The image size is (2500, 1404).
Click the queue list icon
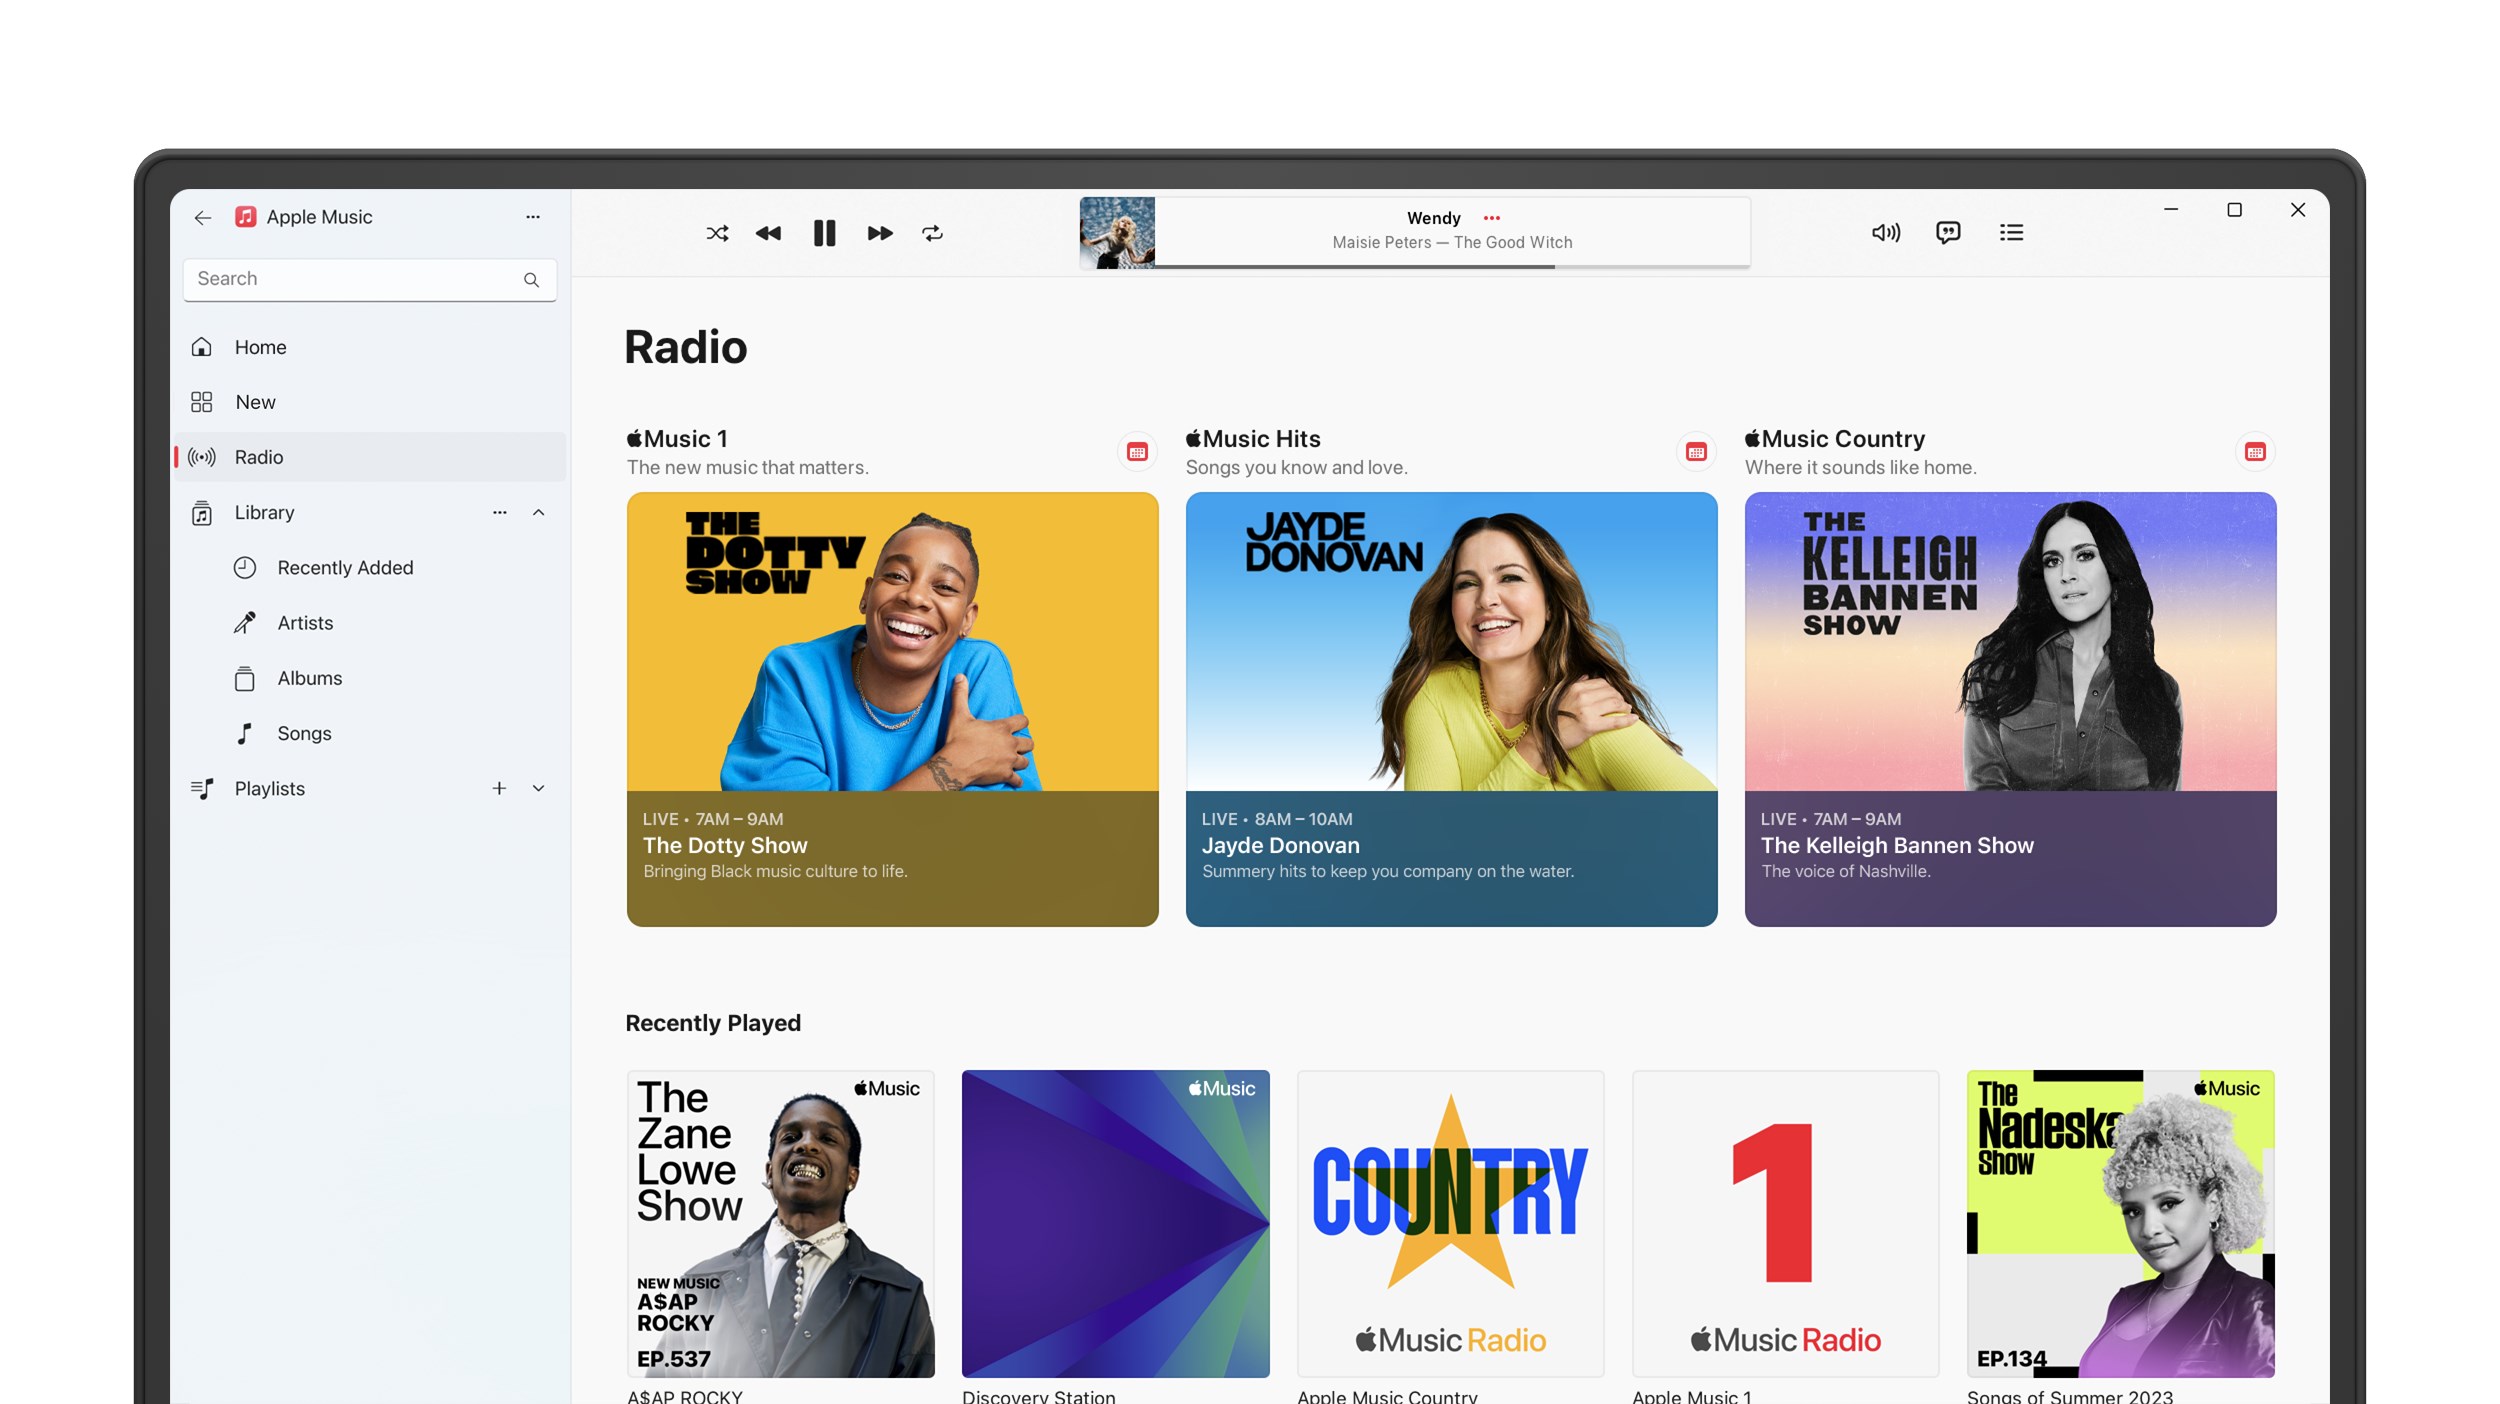(2011, 232)
